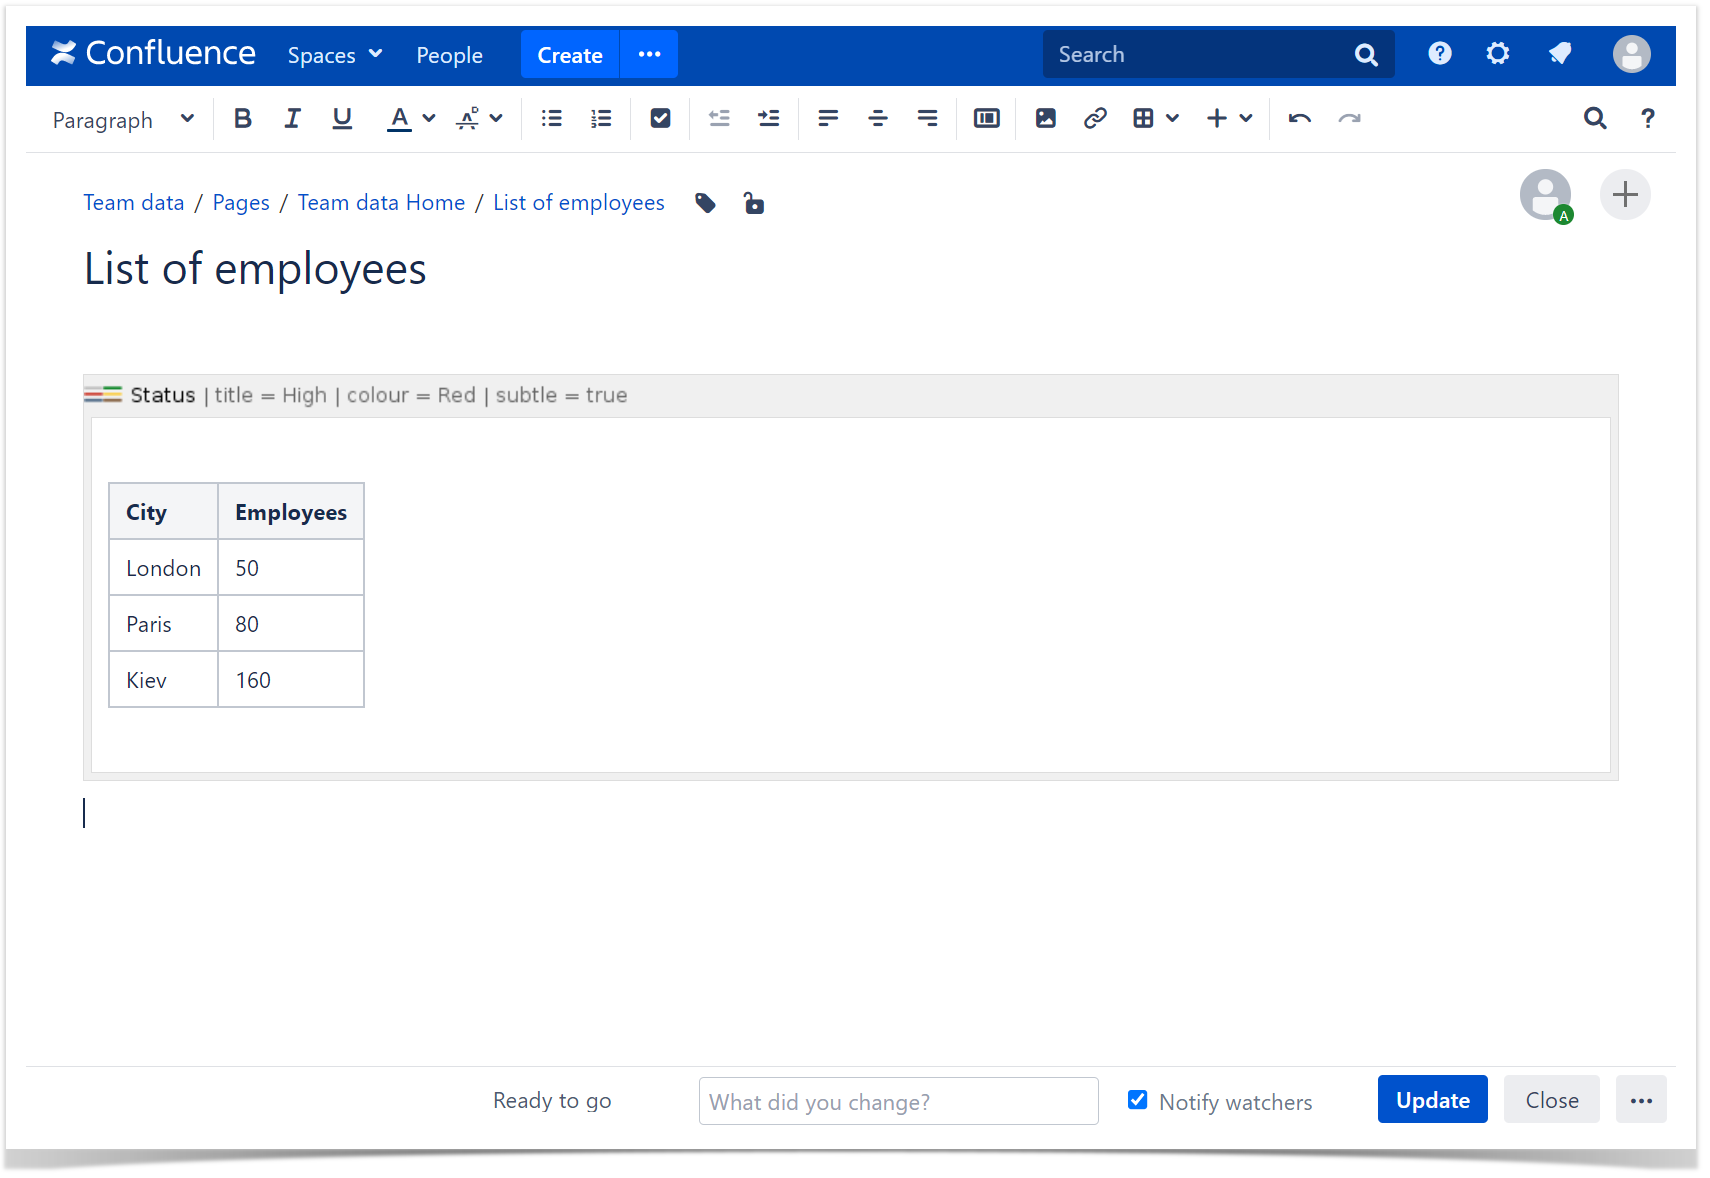
Task: Open page restrictions padlock icon
Action: pos(754,204)
